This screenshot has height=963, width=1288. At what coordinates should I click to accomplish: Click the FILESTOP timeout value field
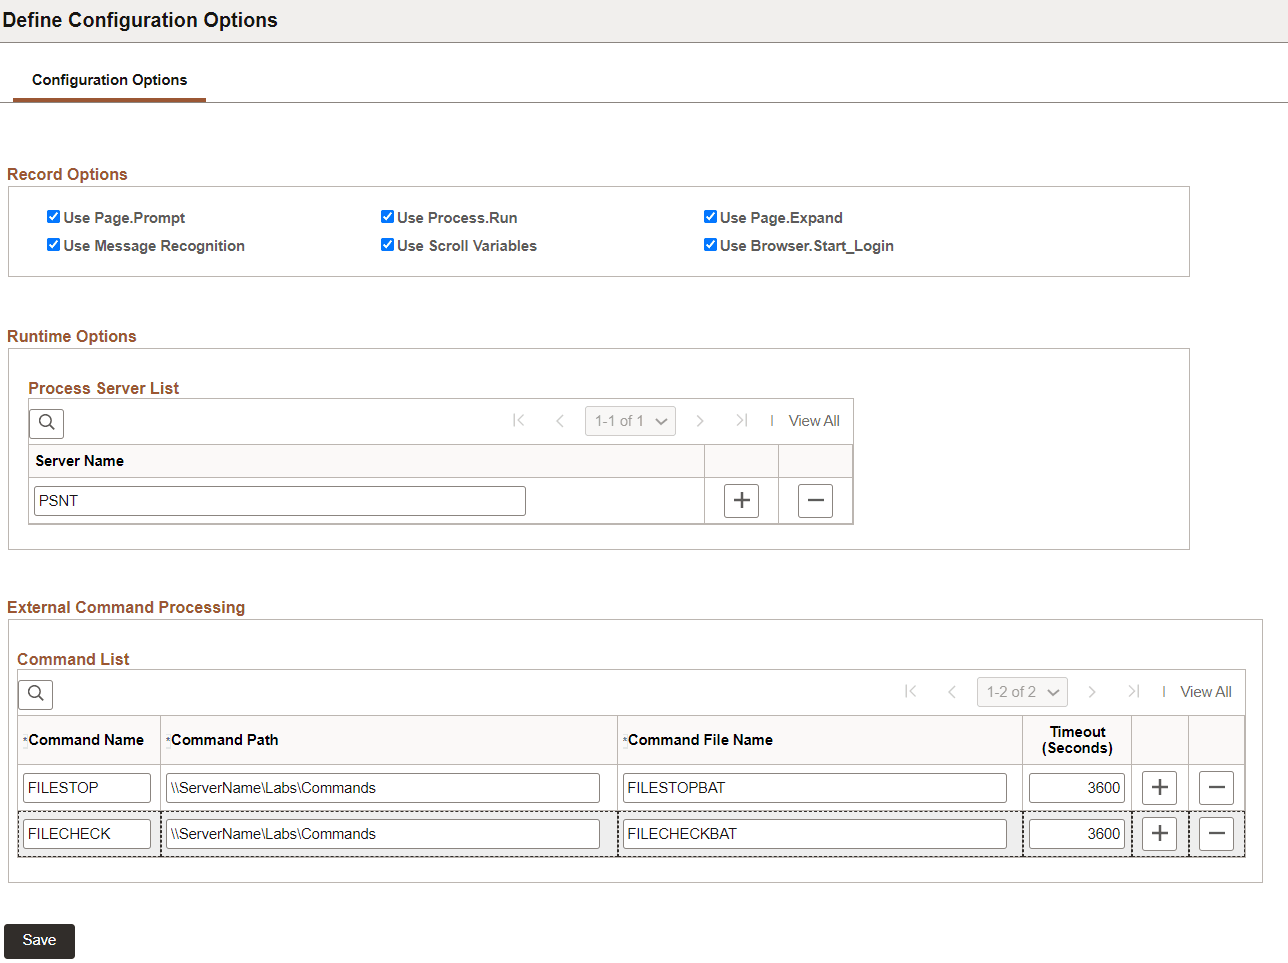[x=1076, y=787]
